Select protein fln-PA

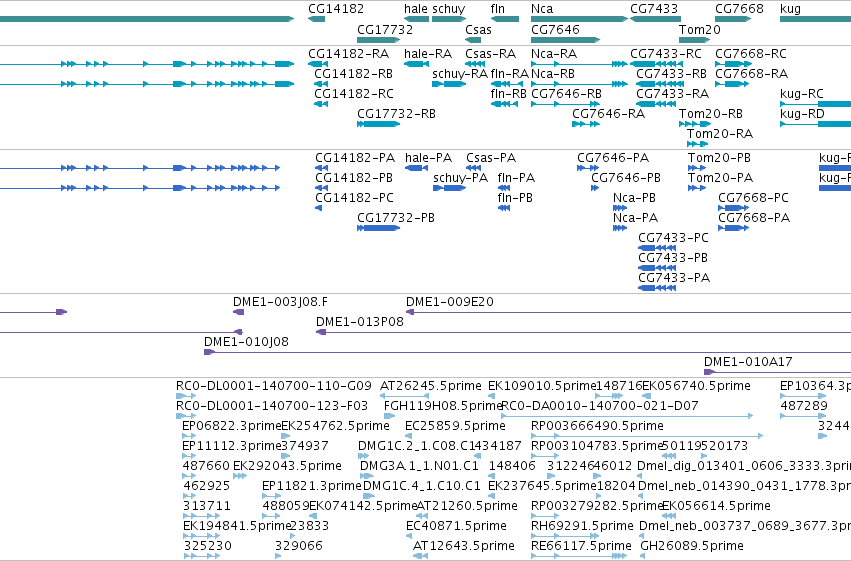coord(516,178)
